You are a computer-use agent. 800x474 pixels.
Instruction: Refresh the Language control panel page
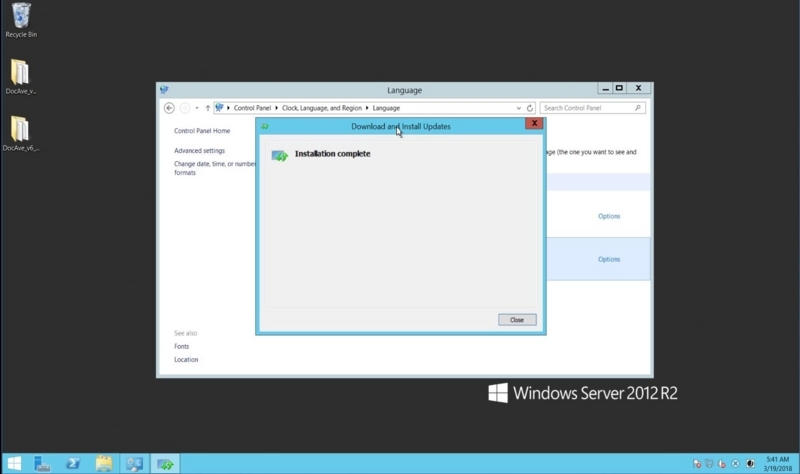(530, 108)
